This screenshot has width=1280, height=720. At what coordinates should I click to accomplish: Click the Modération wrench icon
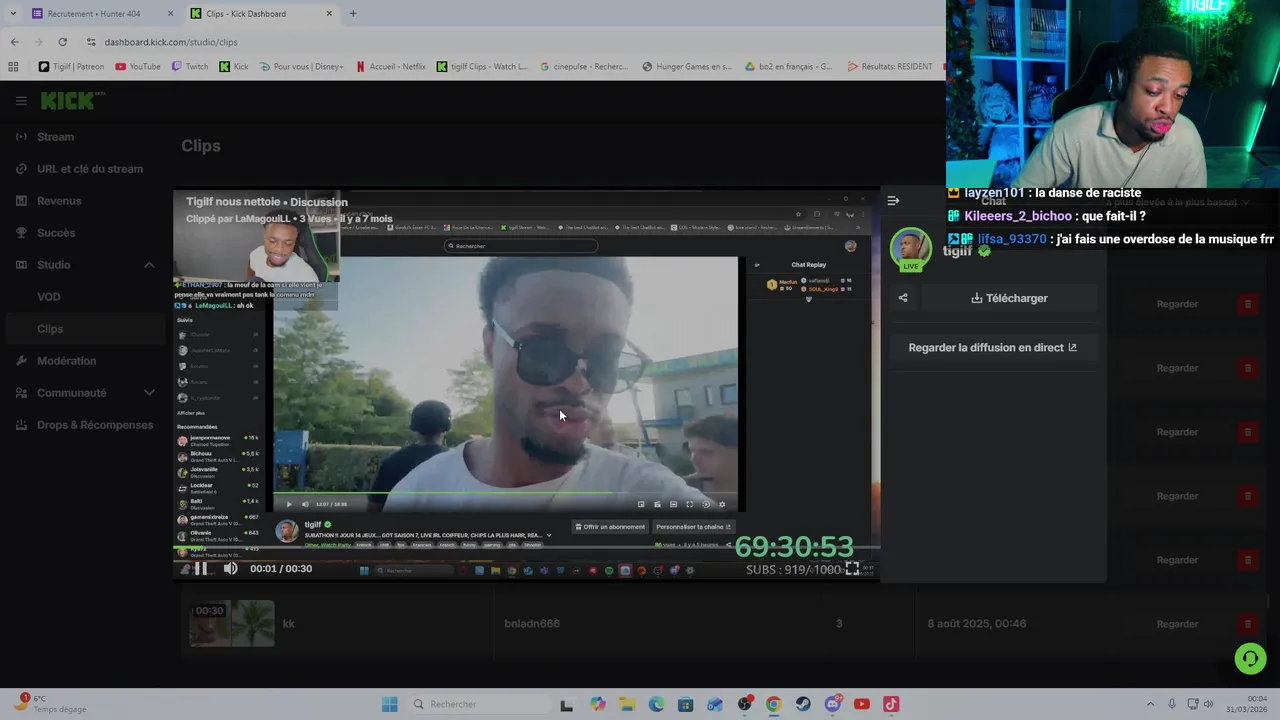(x=21, y=361)
